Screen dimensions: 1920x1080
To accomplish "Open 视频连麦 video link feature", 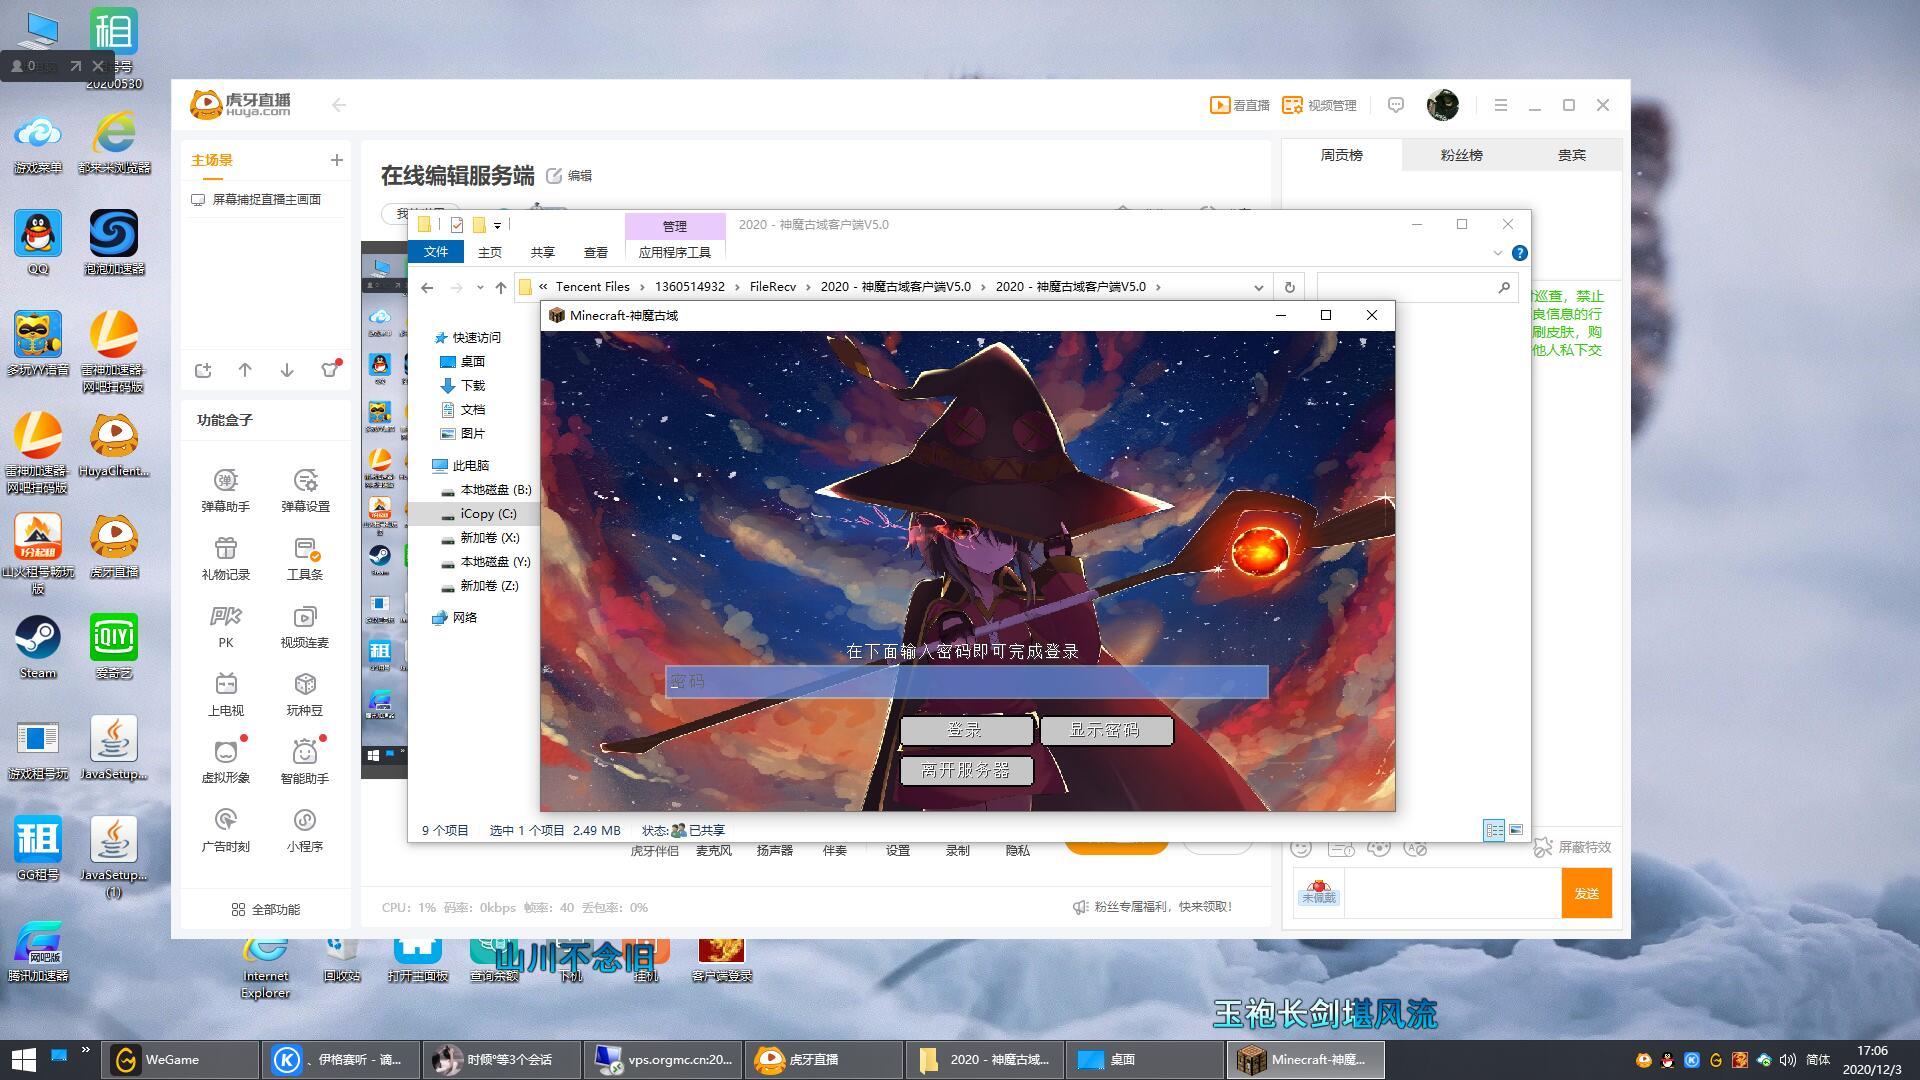I will coord(305,626).
